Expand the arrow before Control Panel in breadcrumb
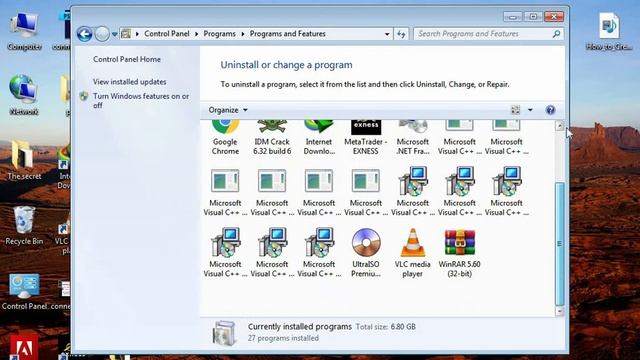This screenshot has height=360, width=640. [137, 34]
